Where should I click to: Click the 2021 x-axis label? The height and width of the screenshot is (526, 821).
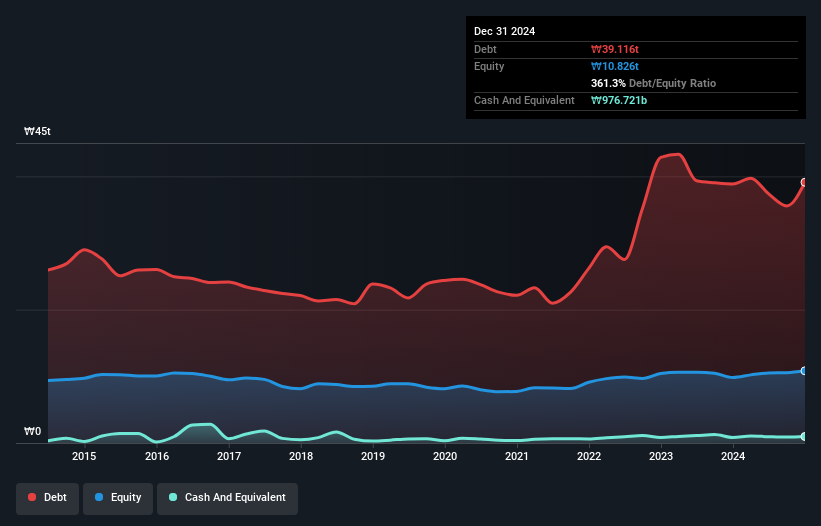click(517, 456)
